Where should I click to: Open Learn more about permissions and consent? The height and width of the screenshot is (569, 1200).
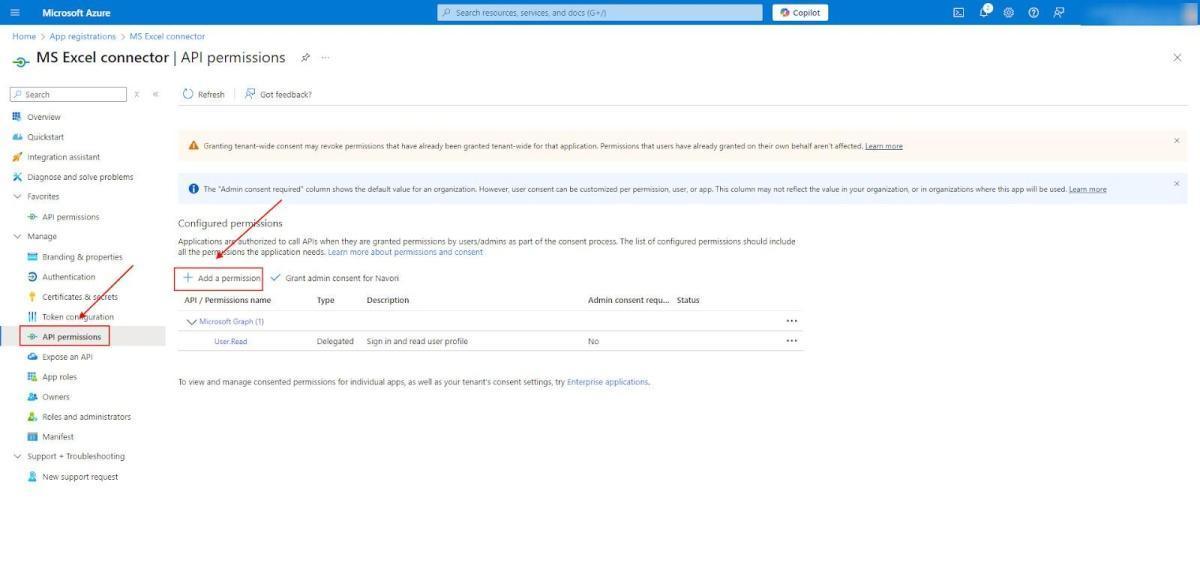coord(405,252)
